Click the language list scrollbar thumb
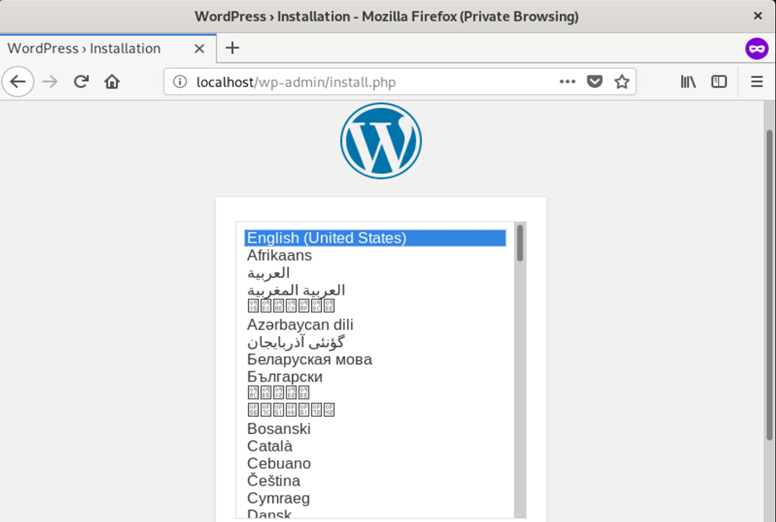Viewport: 776px width, 522px height. [x=520, y=242]
